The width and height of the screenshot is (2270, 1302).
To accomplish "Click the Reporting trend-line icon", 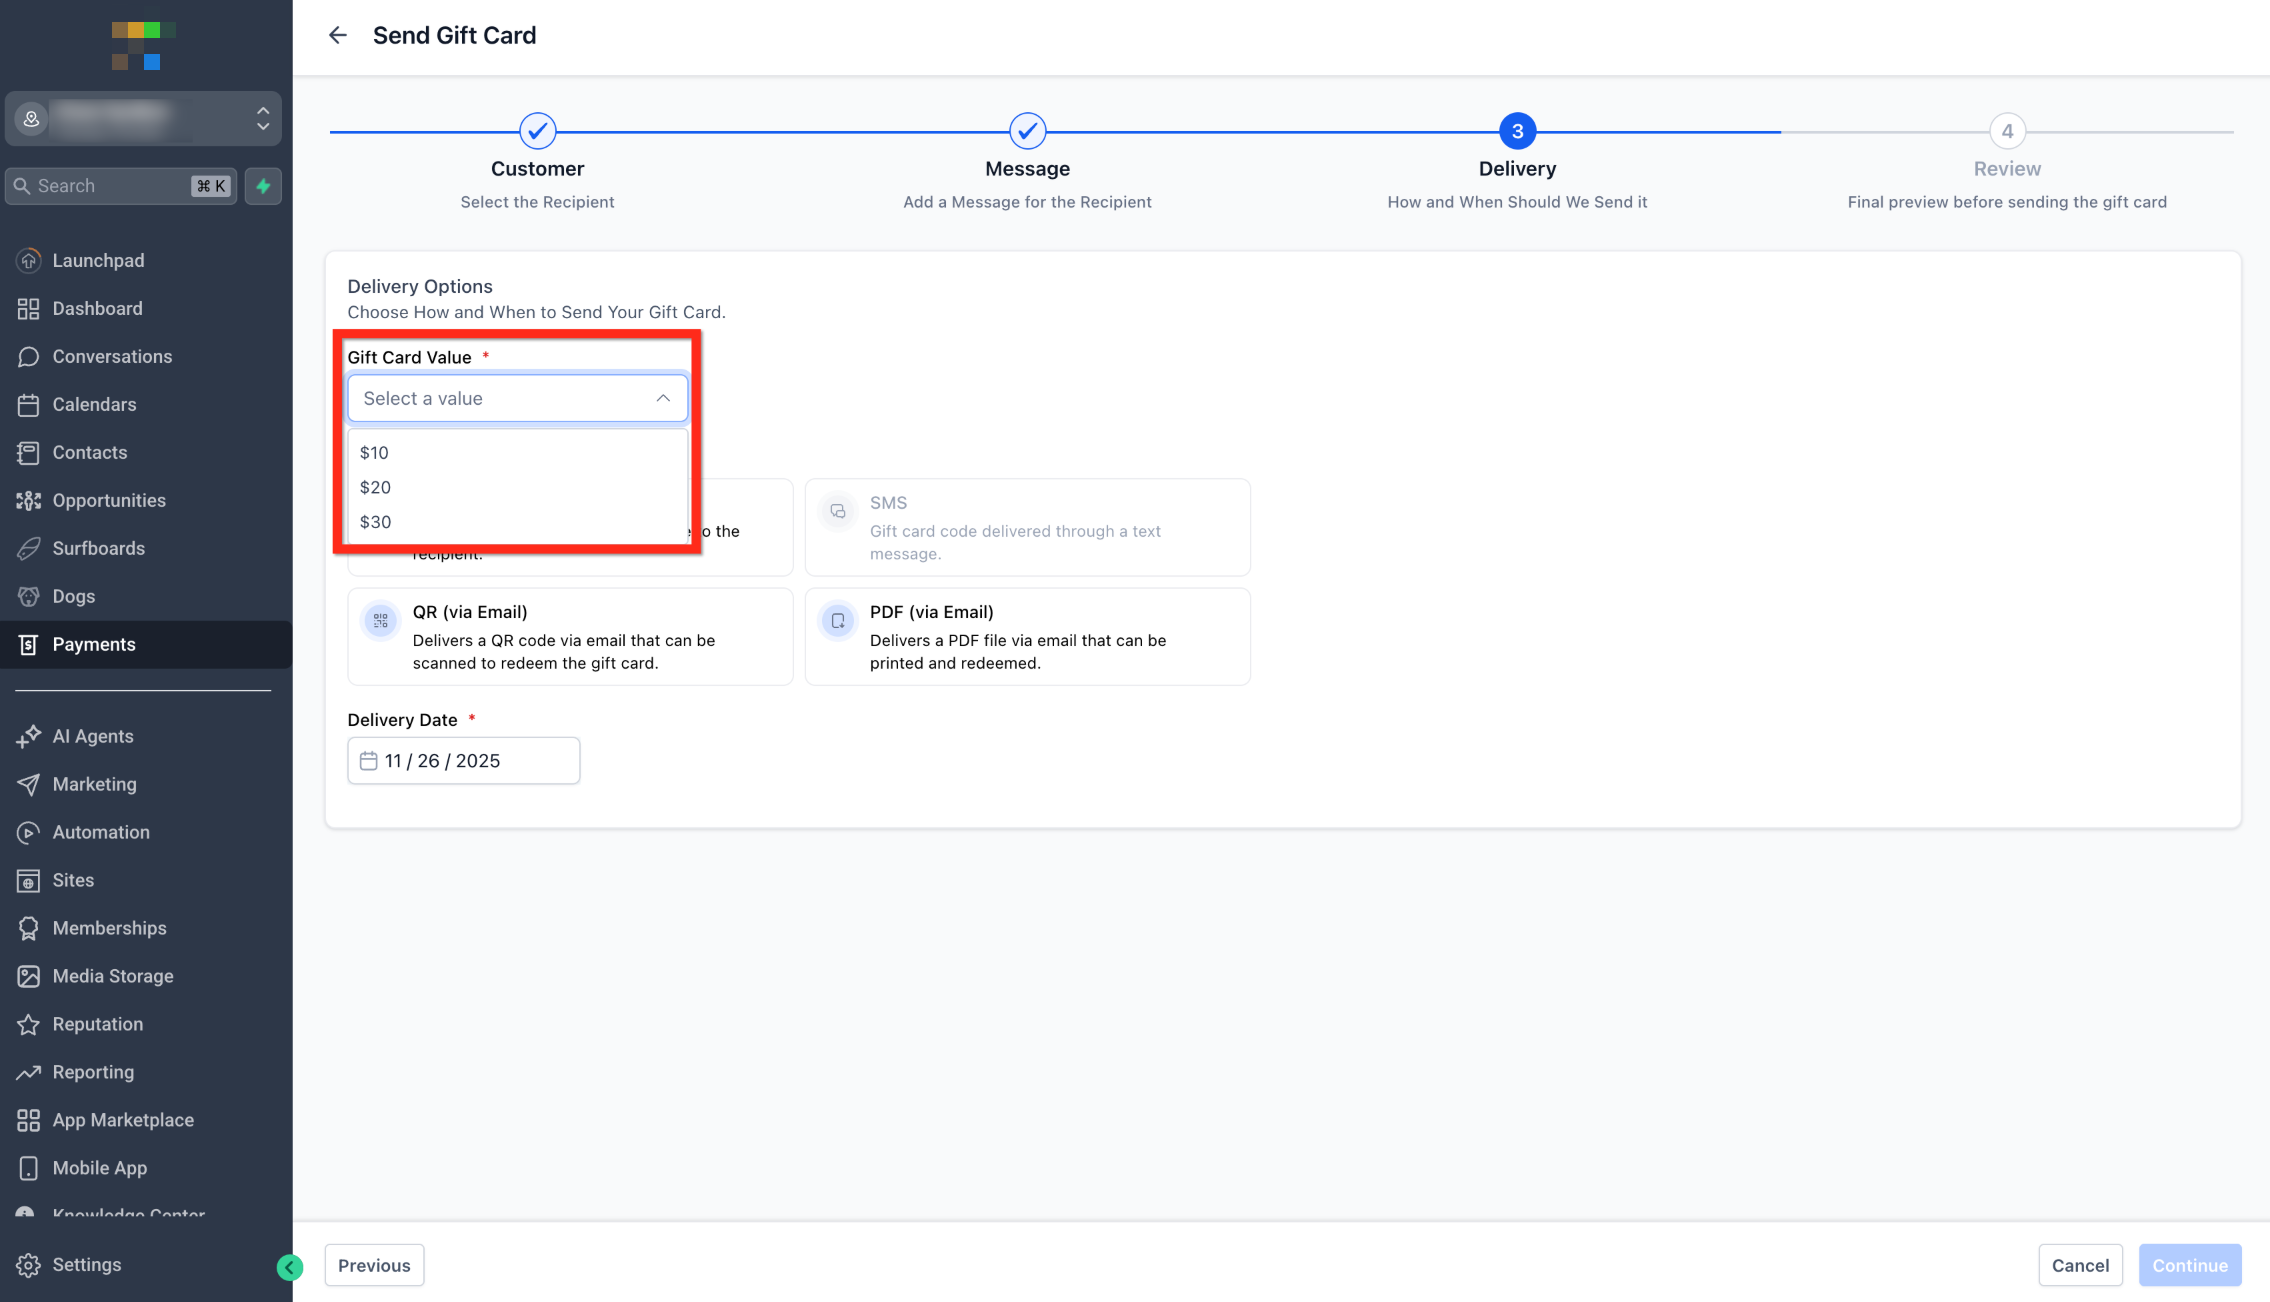I will (28, 1073).
